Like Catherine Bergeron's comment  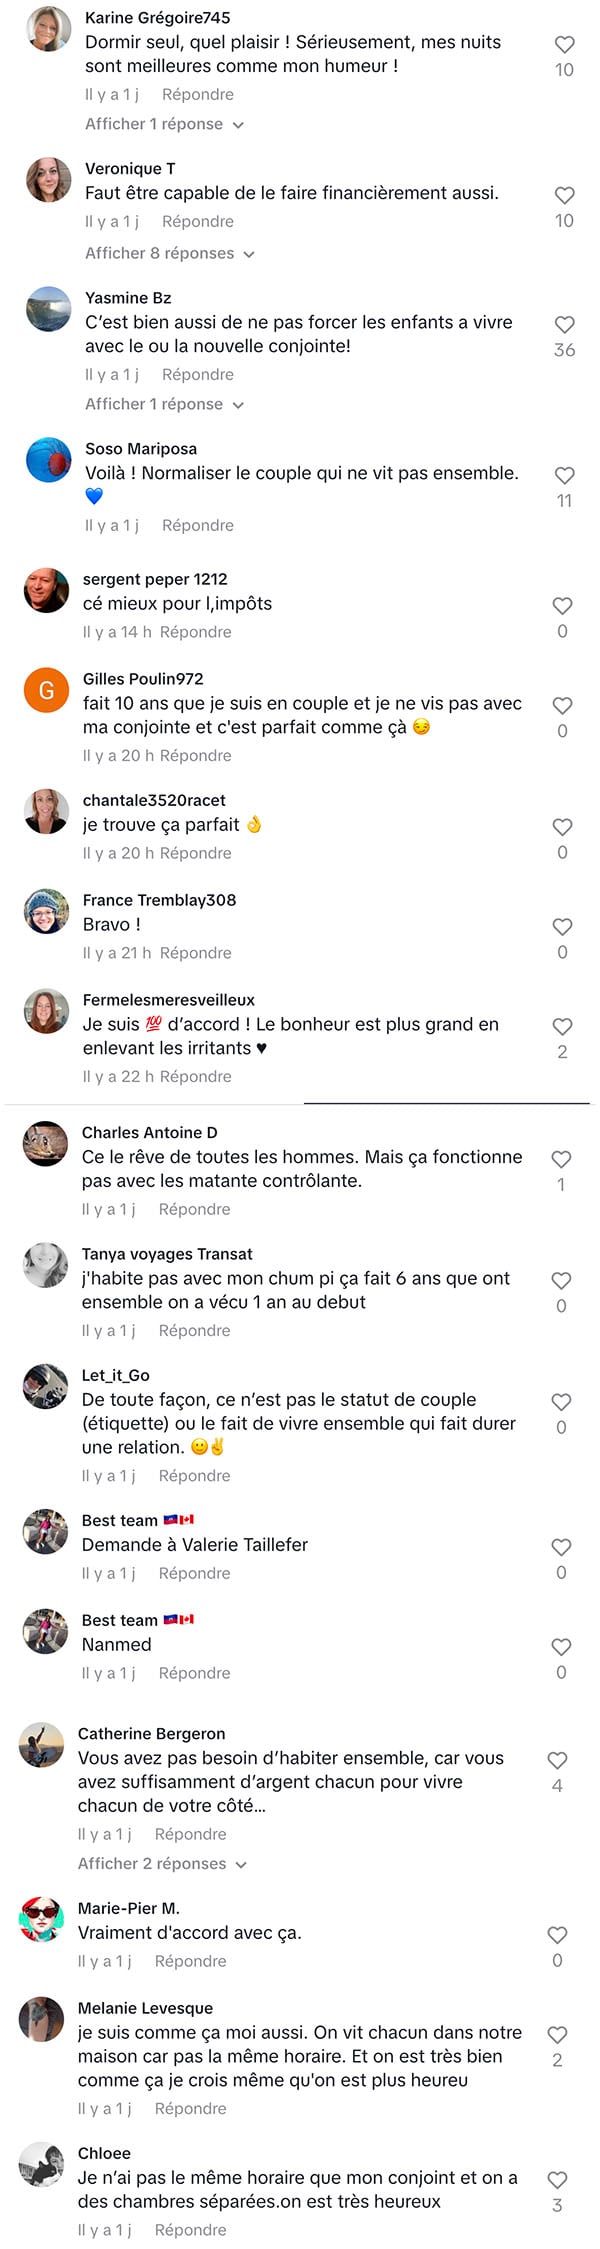click(557, 1761)
